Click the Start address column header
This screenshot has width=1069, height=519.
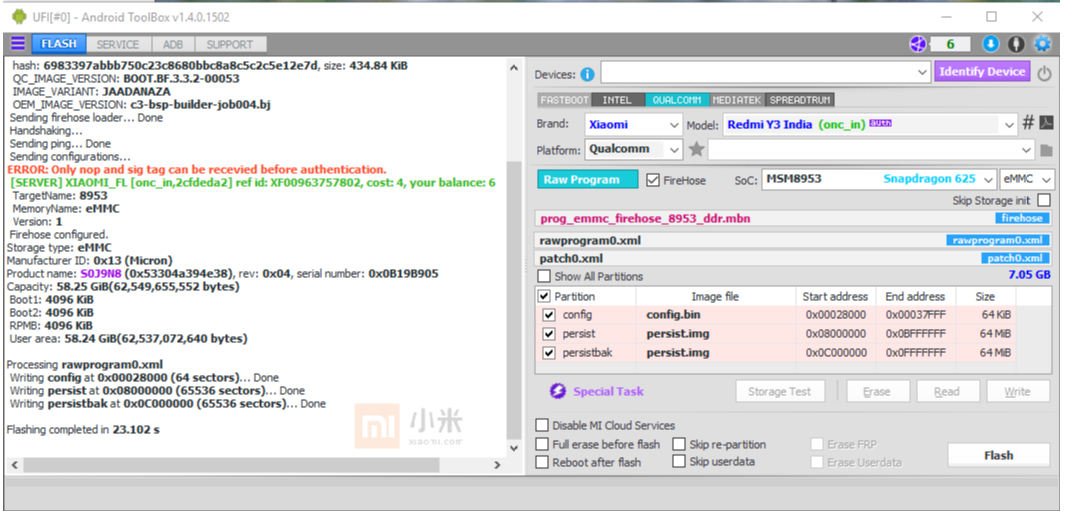pyautogui.click(x=835, y=297)
